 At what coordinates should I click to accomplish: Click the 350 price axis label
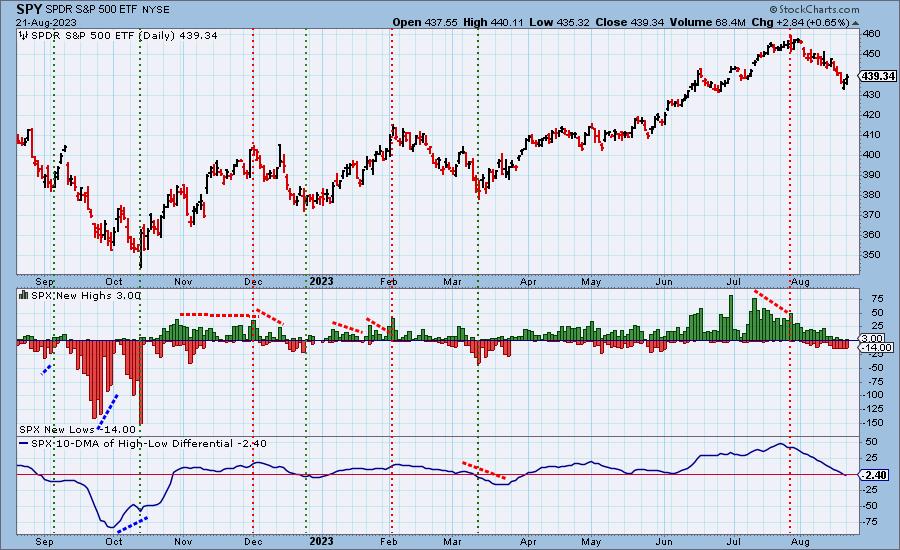point(871,254)
